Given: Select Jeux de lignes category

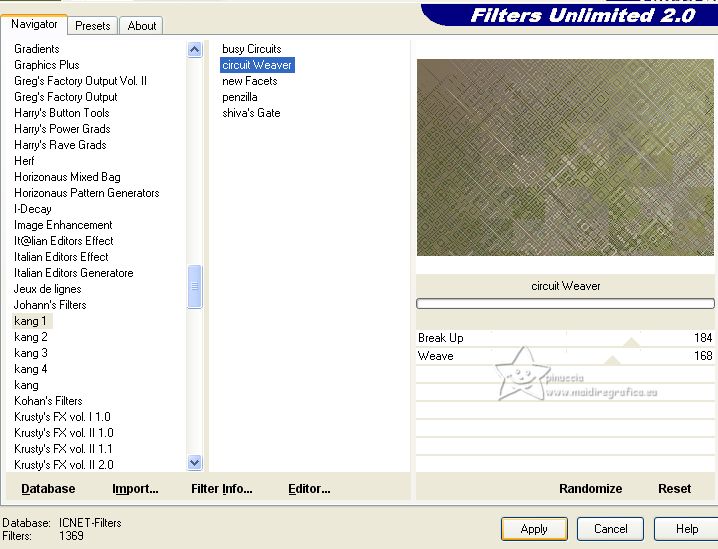Looking at the screenshot, I should [x=48, y=289].
